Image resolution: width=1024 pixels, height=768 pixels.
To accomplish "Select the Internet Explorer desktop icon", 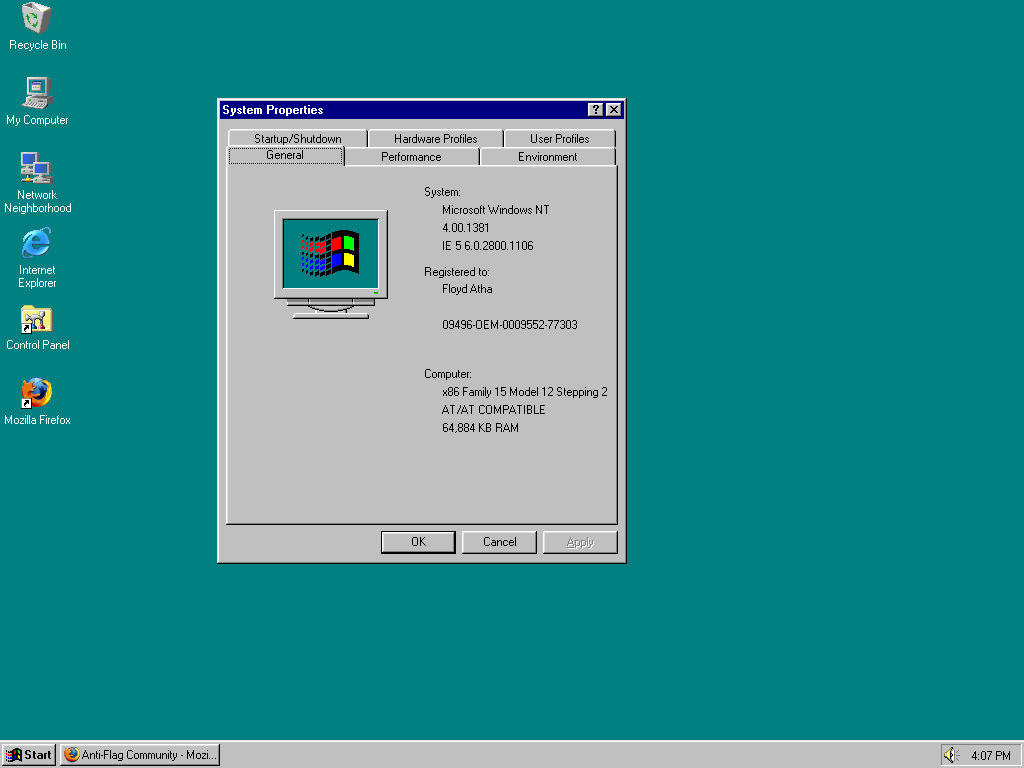I will click(x=37, y=243).
